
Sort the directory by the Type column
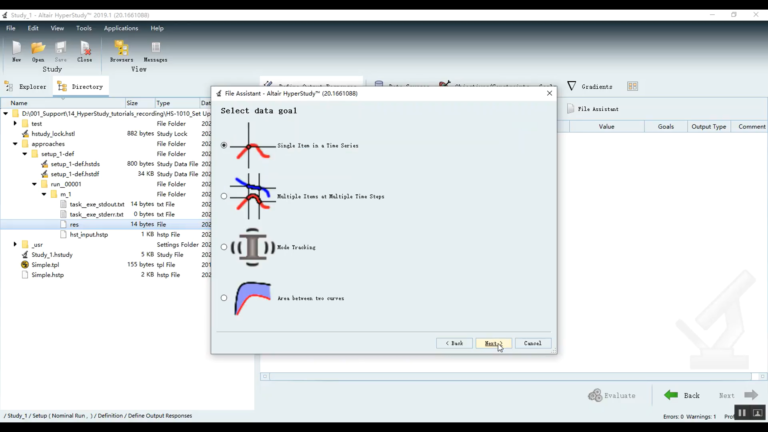[176, 103]
